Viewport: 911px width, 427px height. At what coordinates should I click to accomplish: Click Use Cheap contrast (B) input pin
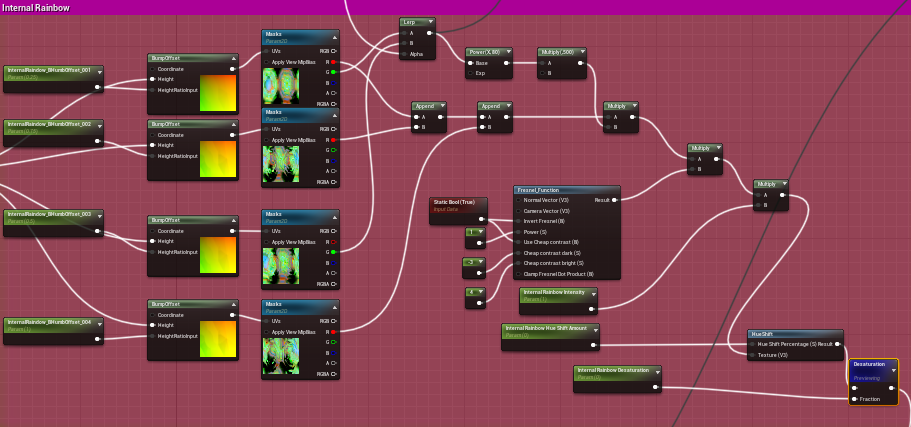coord(518,242)
